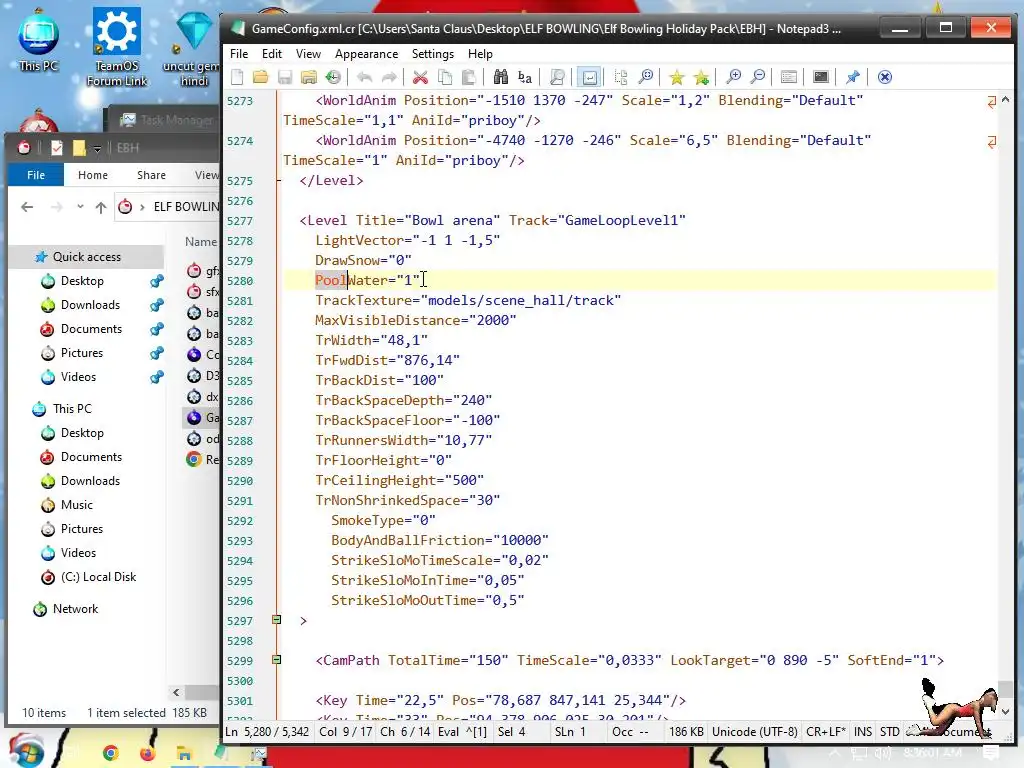Click Name column header in Explorer
This screenshot has height=768, width=1024.
coord(200,242)
